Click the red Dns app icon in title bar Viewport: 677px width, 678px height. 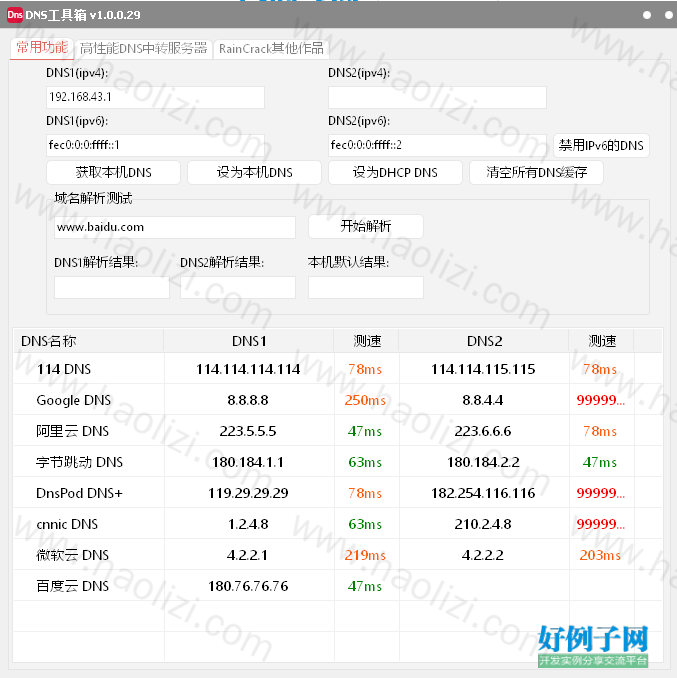pyautogui.click(x=14, y=15)
